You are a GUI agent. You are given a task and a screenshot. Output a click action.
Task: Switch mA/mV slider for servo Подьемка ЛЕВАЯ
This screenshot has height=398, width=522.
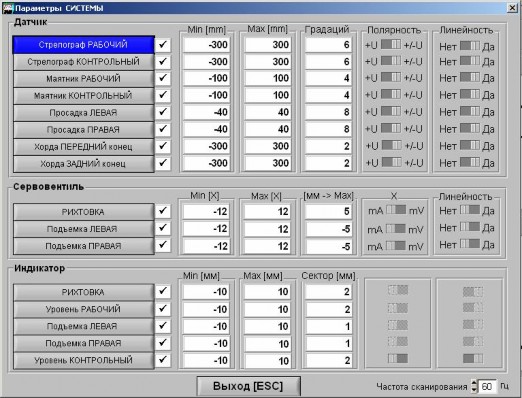click(x=396, y=229)
